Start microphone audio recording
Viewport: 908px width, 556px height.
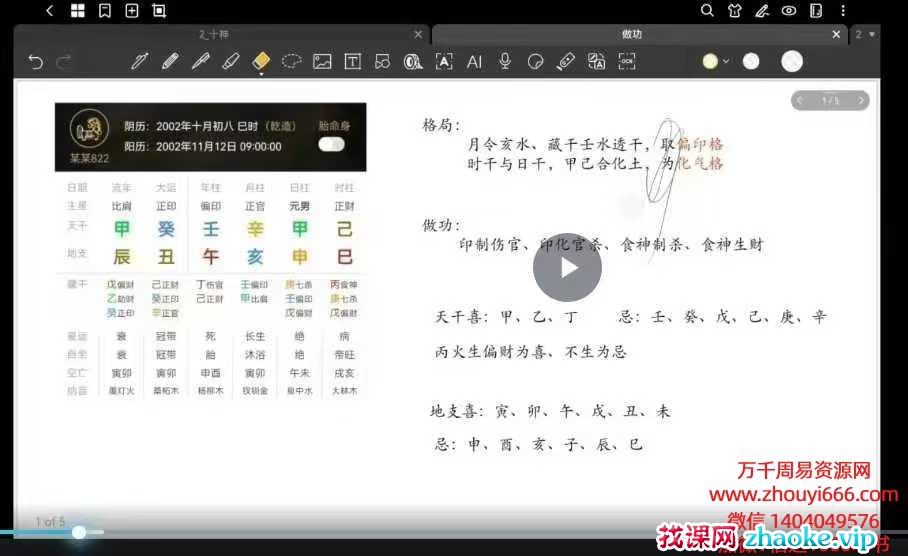[x=505, y=62]
